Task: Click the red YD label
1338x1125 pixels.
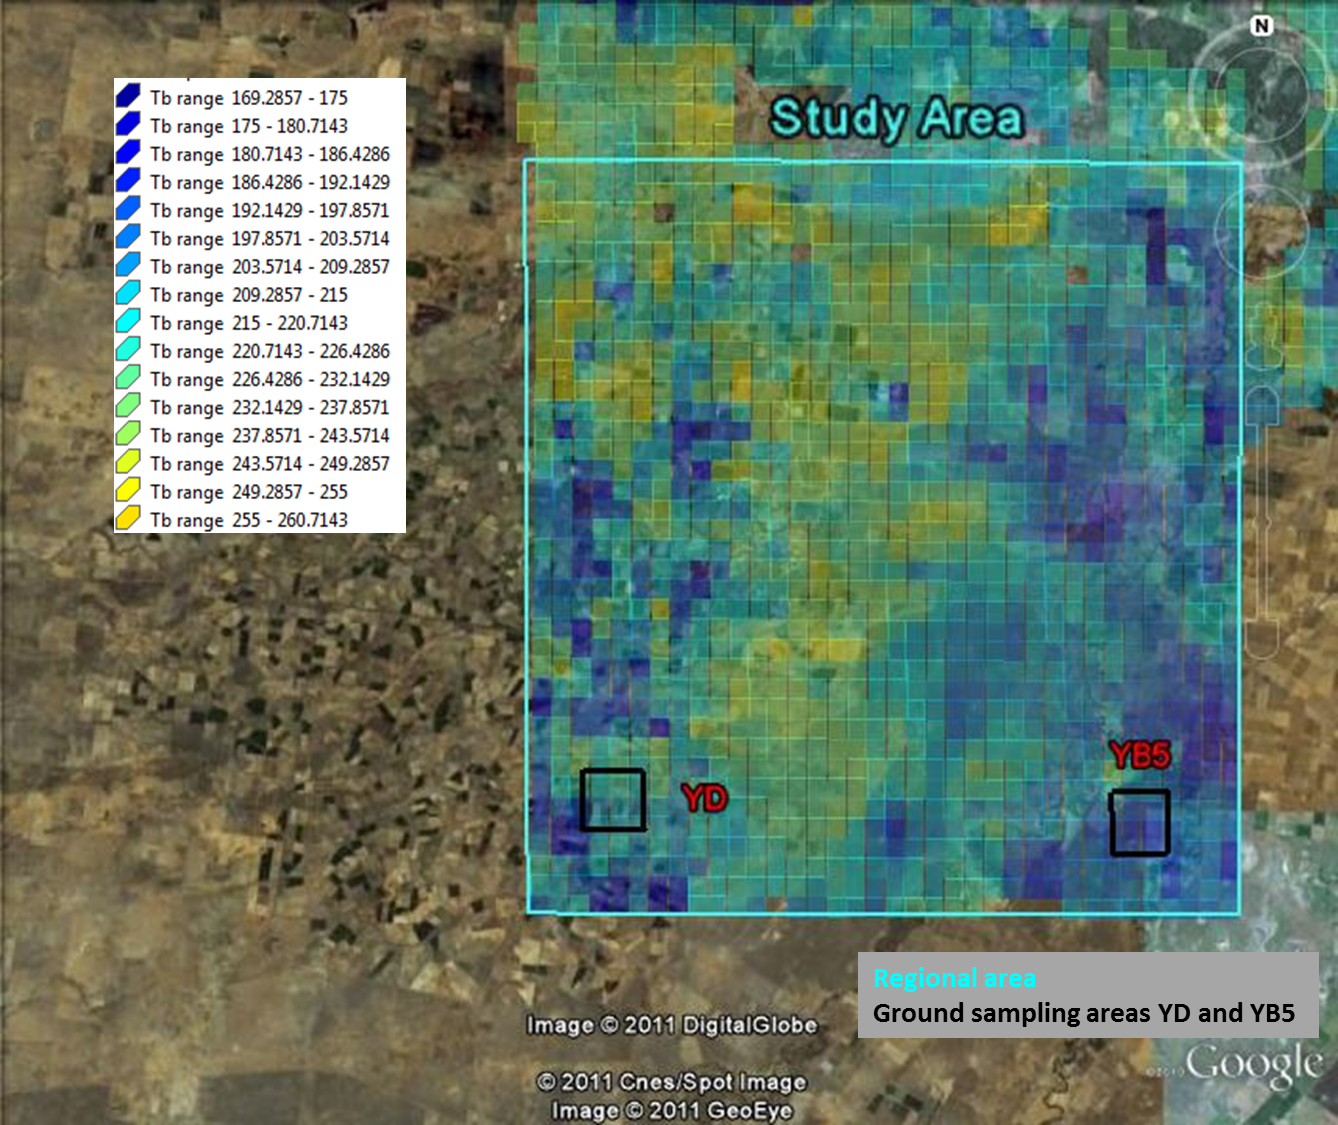Action: 704,798
